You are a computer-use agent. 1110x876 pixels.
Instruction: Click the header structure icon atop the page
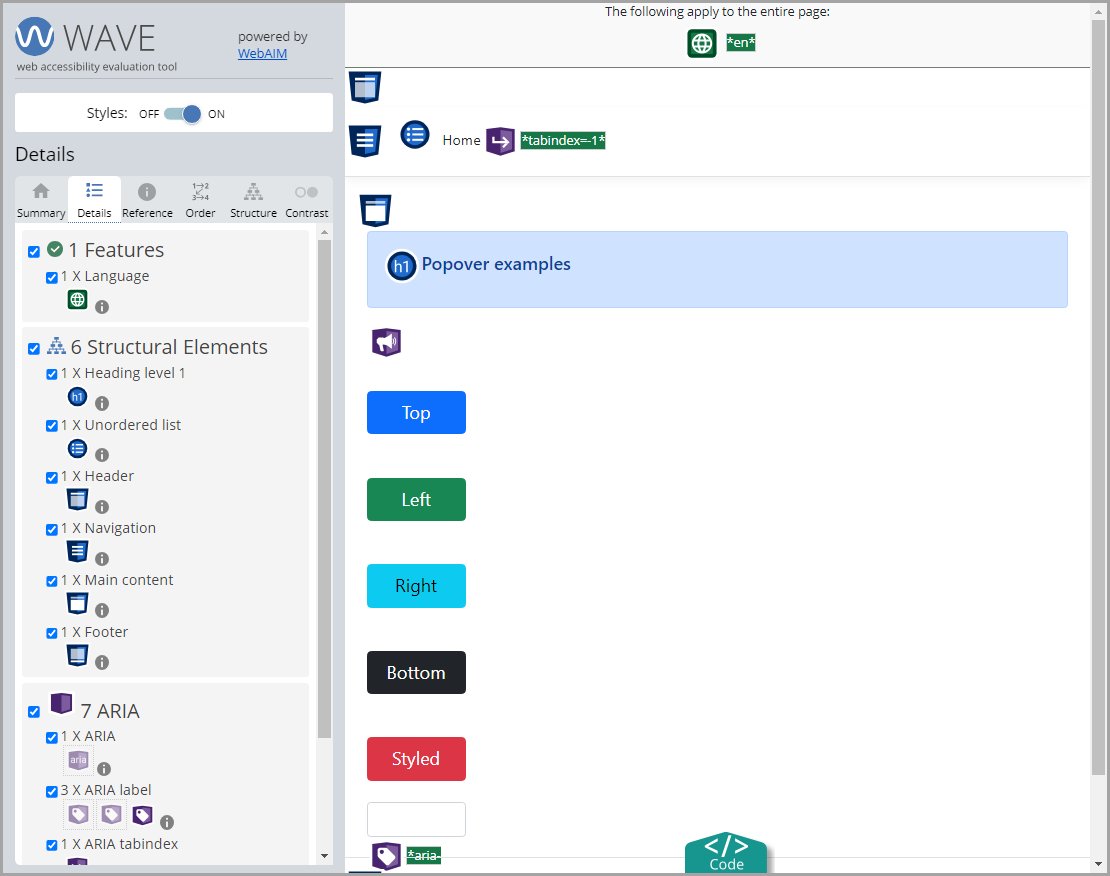(x=365, y=87)
